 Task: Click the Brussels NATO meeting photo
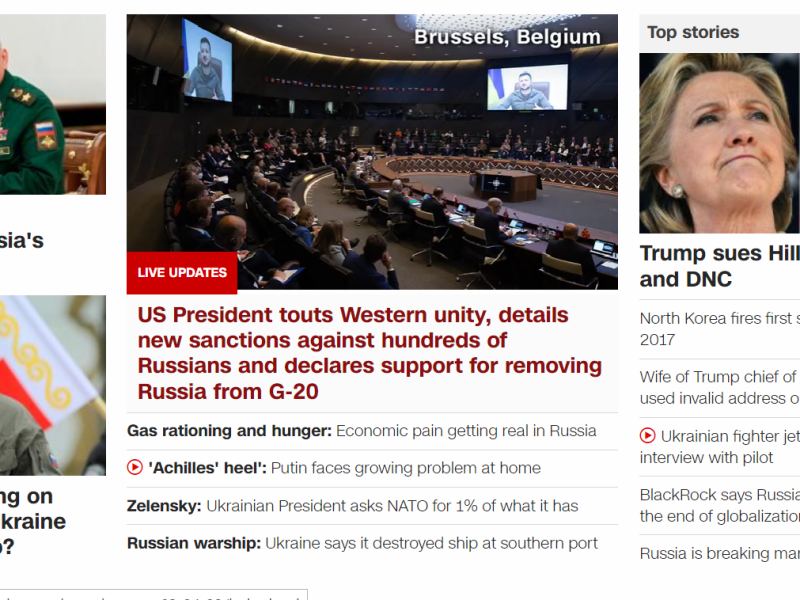372,152
